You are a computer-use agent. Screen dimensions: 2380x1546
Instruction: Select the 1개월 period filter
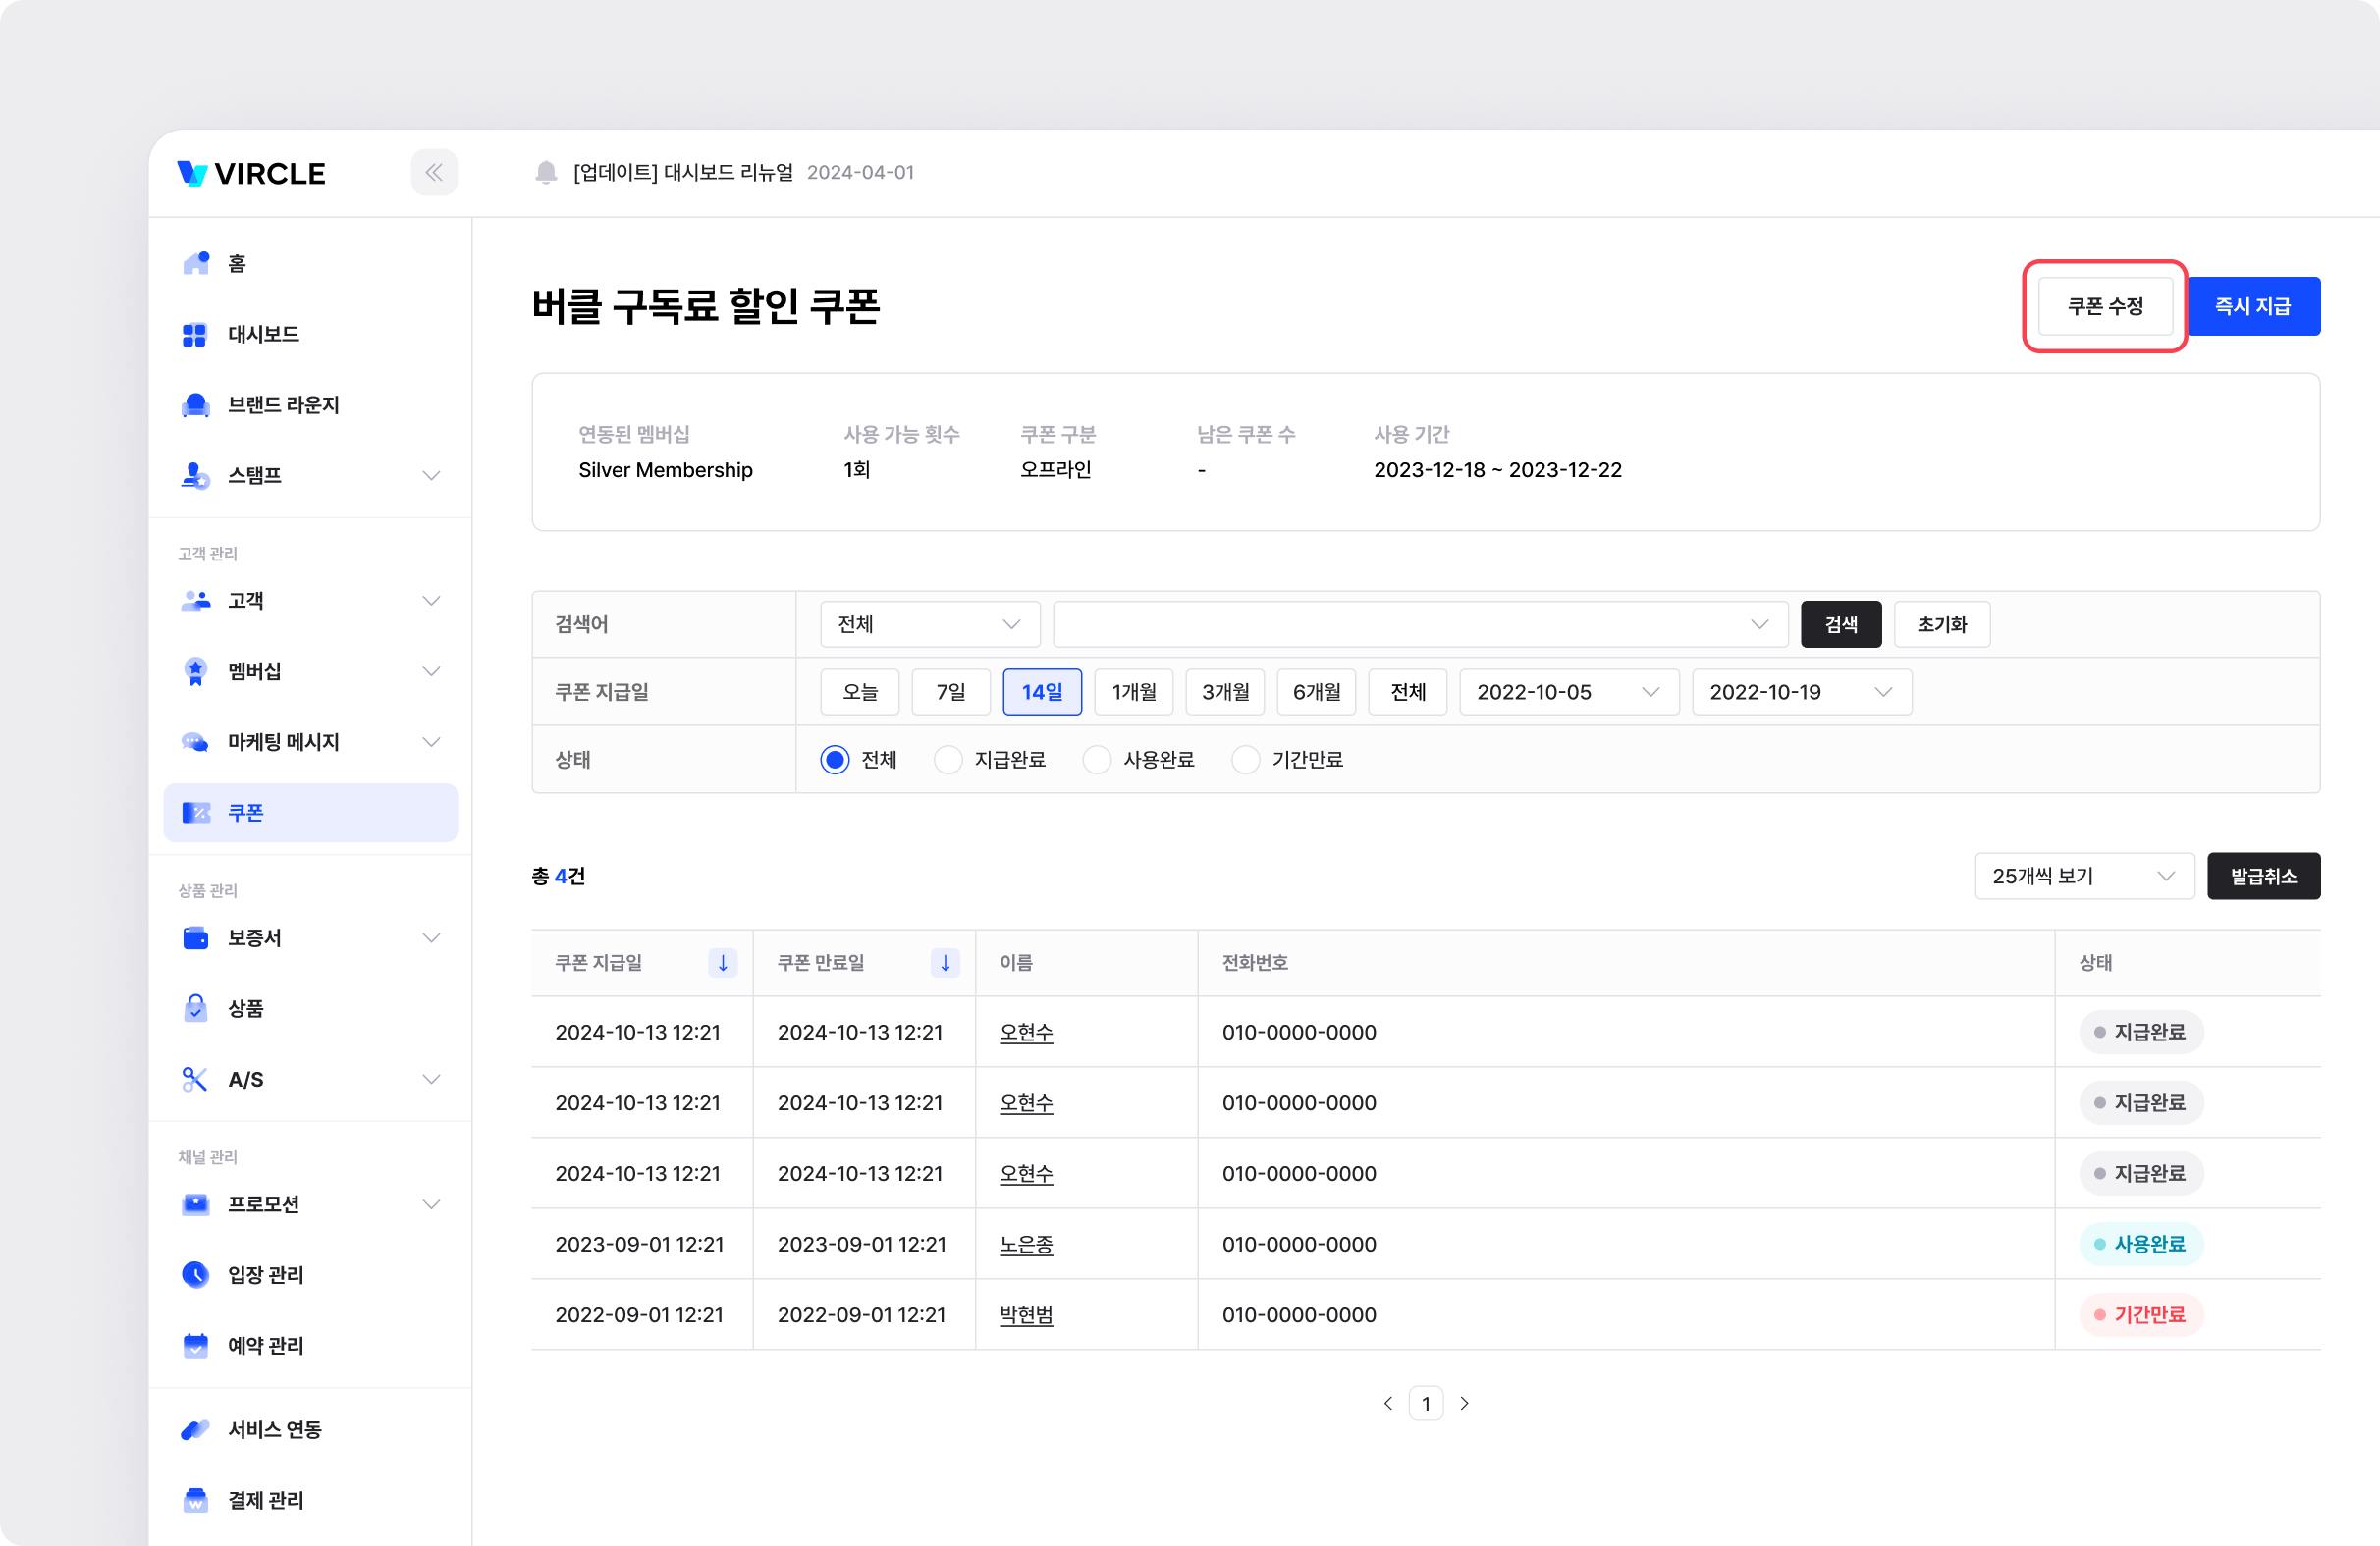[1133, 692]
